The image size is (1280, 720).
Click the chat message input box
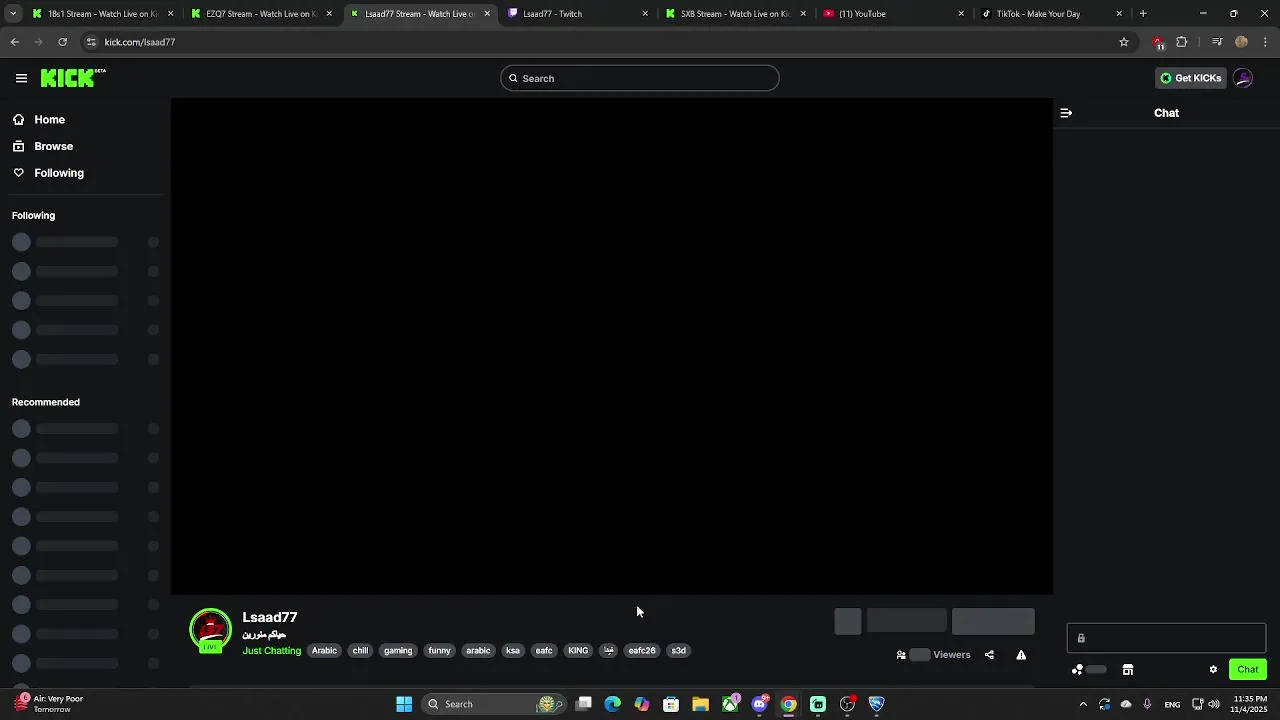point(1166,638)
